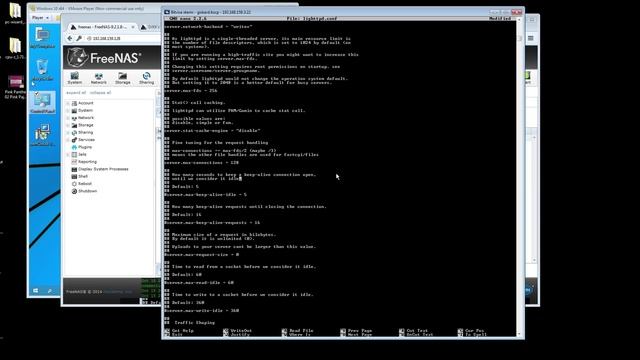The image size is (640, 360).
Task: Click the FreeNAS logo in header
Action: pyautogui.click(x=104, y=58)
